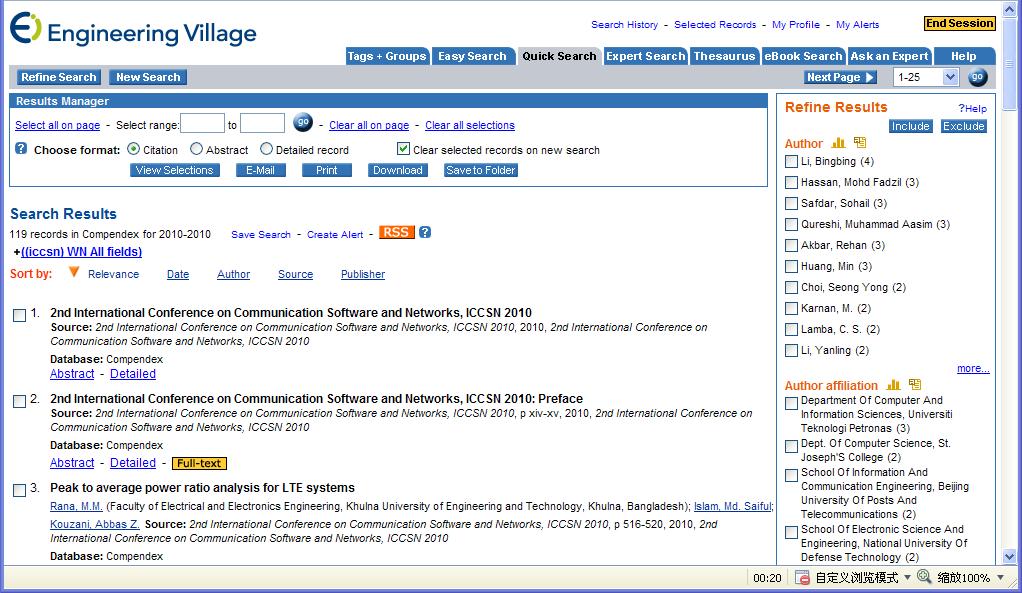Check the St. Joseph's College affiliation filter
The image size is (1022, 593).
[791, 446]
